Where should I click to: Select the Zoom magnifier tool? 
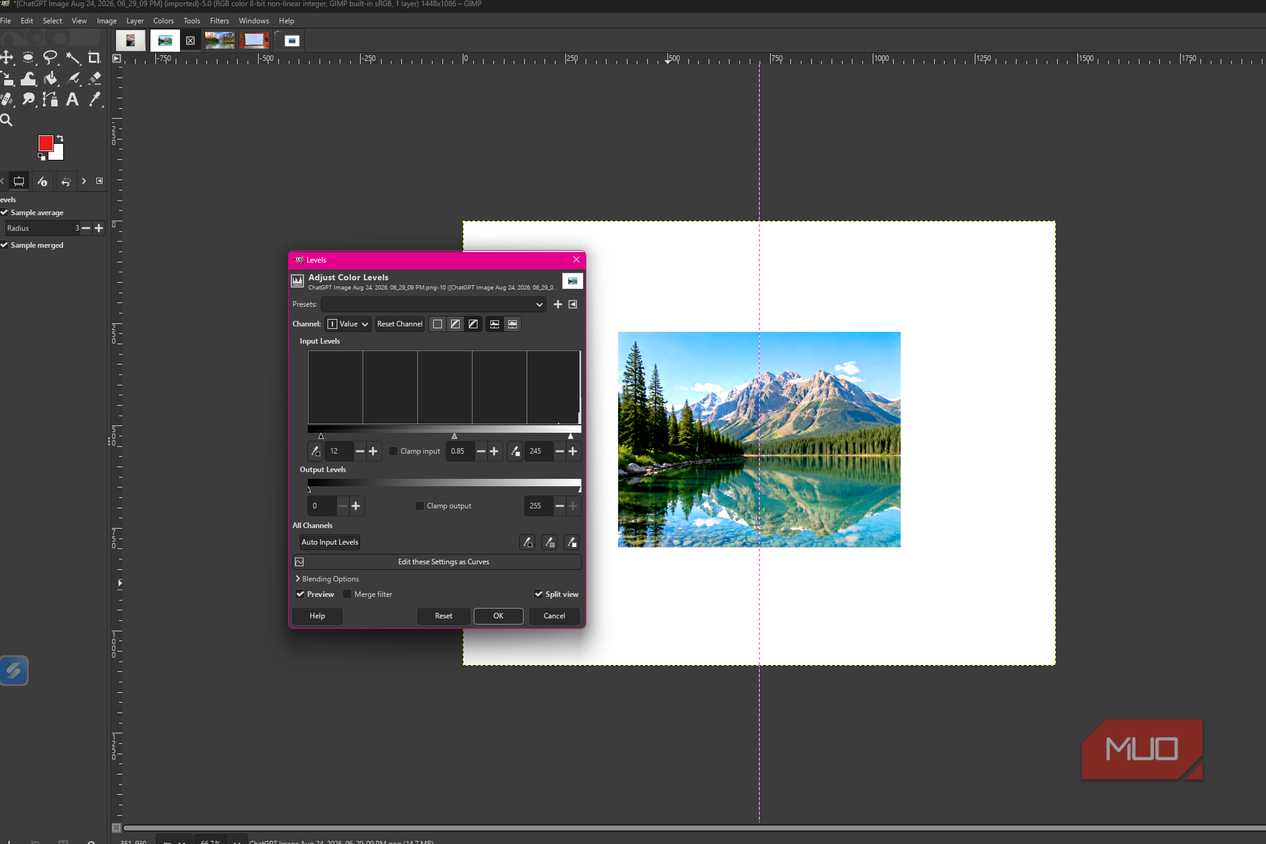(x=7, y=120)
